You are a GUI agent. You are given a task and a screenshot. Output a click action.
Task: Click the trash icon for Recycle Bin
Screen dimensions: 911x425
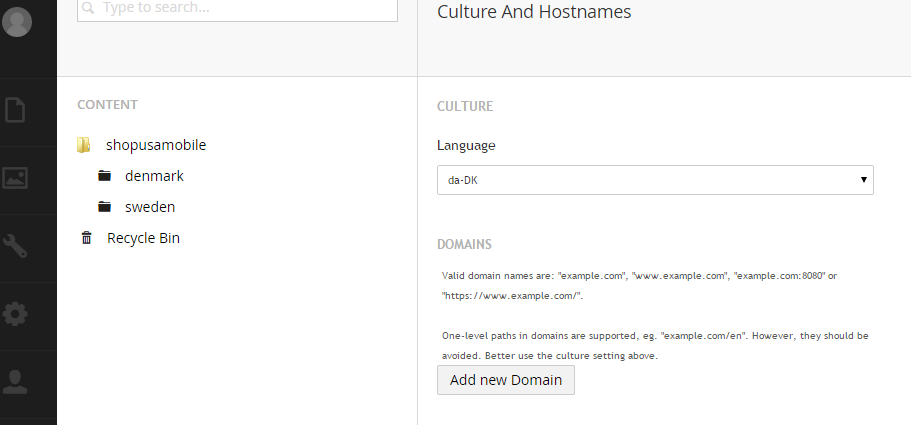pyautogui.click(x=86, y=238)
